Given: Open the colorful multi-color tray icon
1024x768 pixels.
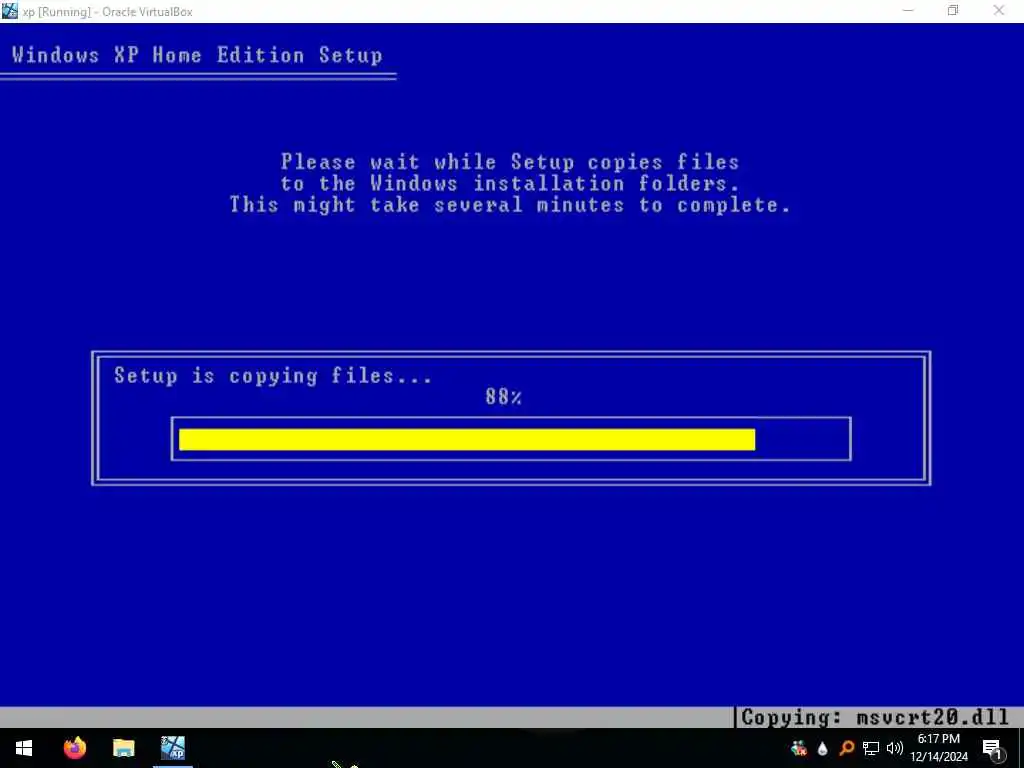Looking at the screenshot, I should click(798, 748).
